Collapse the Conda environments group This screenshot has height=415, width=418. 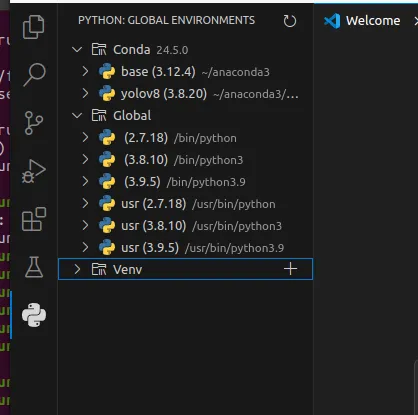(77, 50)
